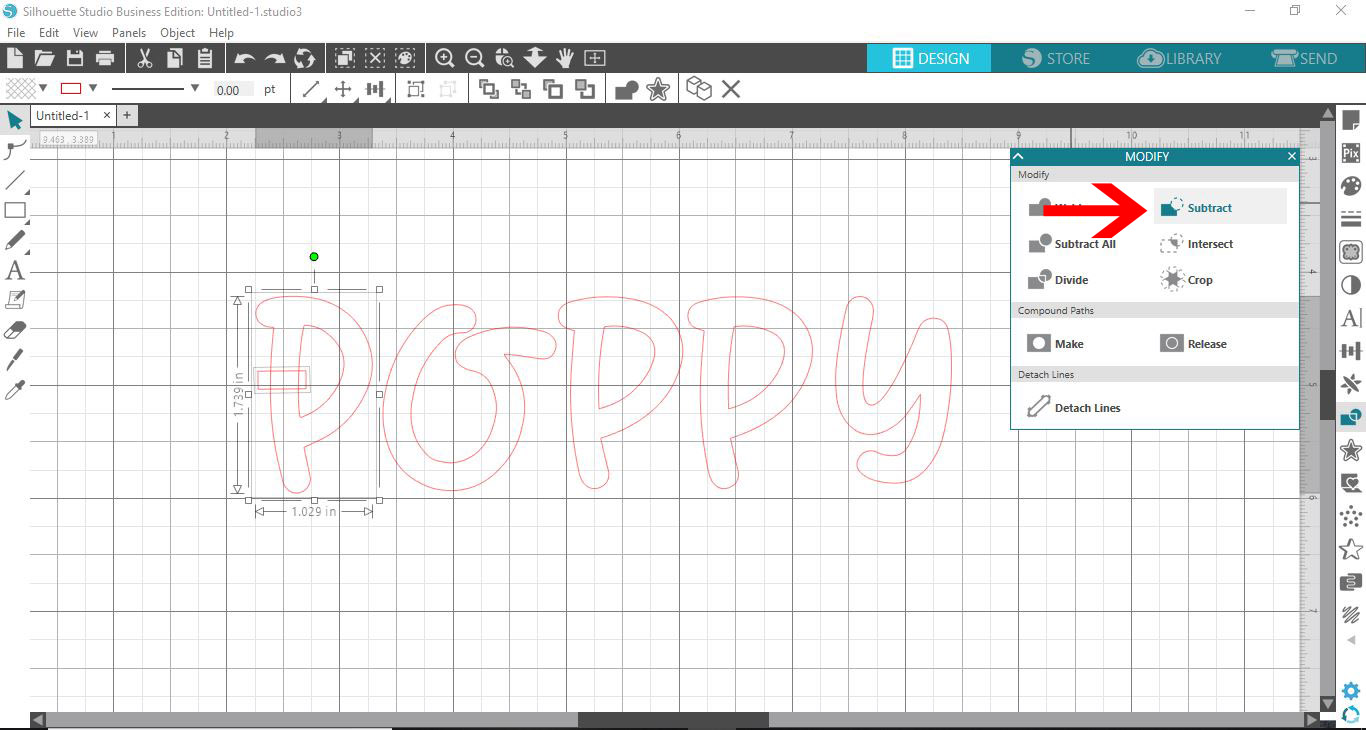The image size is (1366, 730).
Task: Open the File menu
Action: point(15,33)
